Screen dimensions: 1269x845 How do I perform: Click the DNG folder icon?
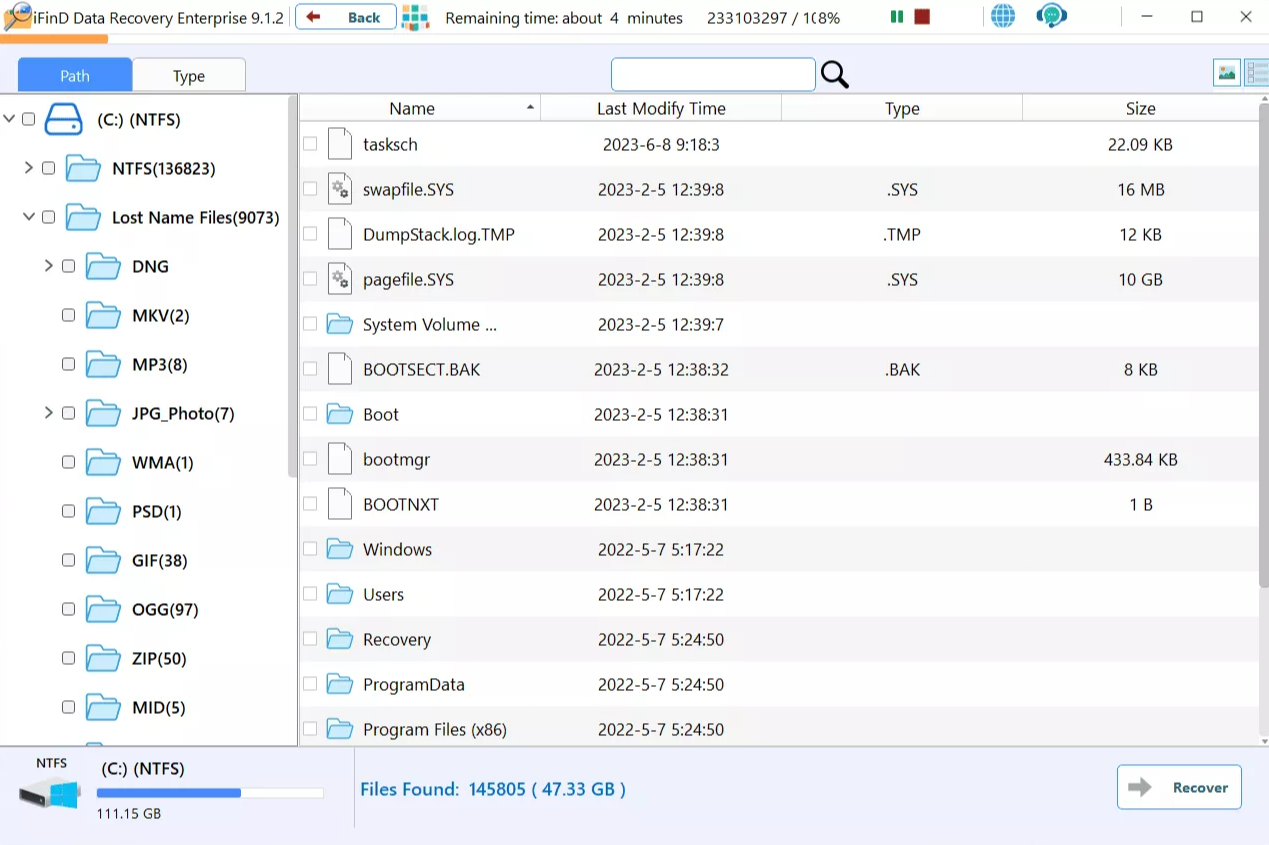pos(103,266)
